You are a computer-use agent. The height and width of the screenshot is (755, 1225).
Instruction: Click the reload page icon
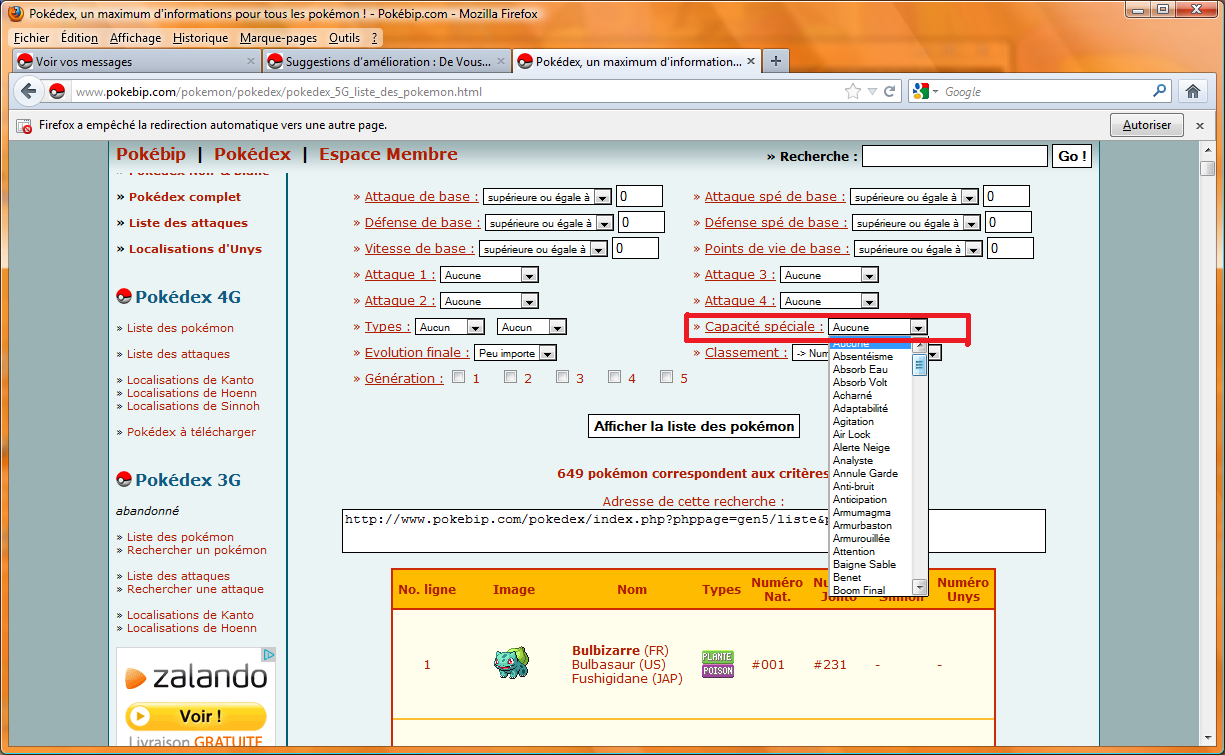click(x=889, y=91)
